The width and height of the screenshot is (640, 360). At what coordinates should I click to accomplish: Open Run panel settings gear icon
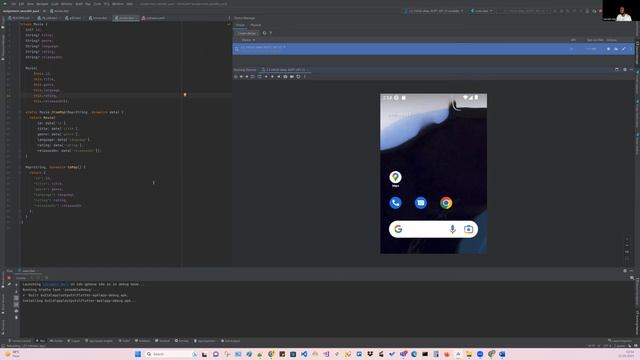[624, 271]
